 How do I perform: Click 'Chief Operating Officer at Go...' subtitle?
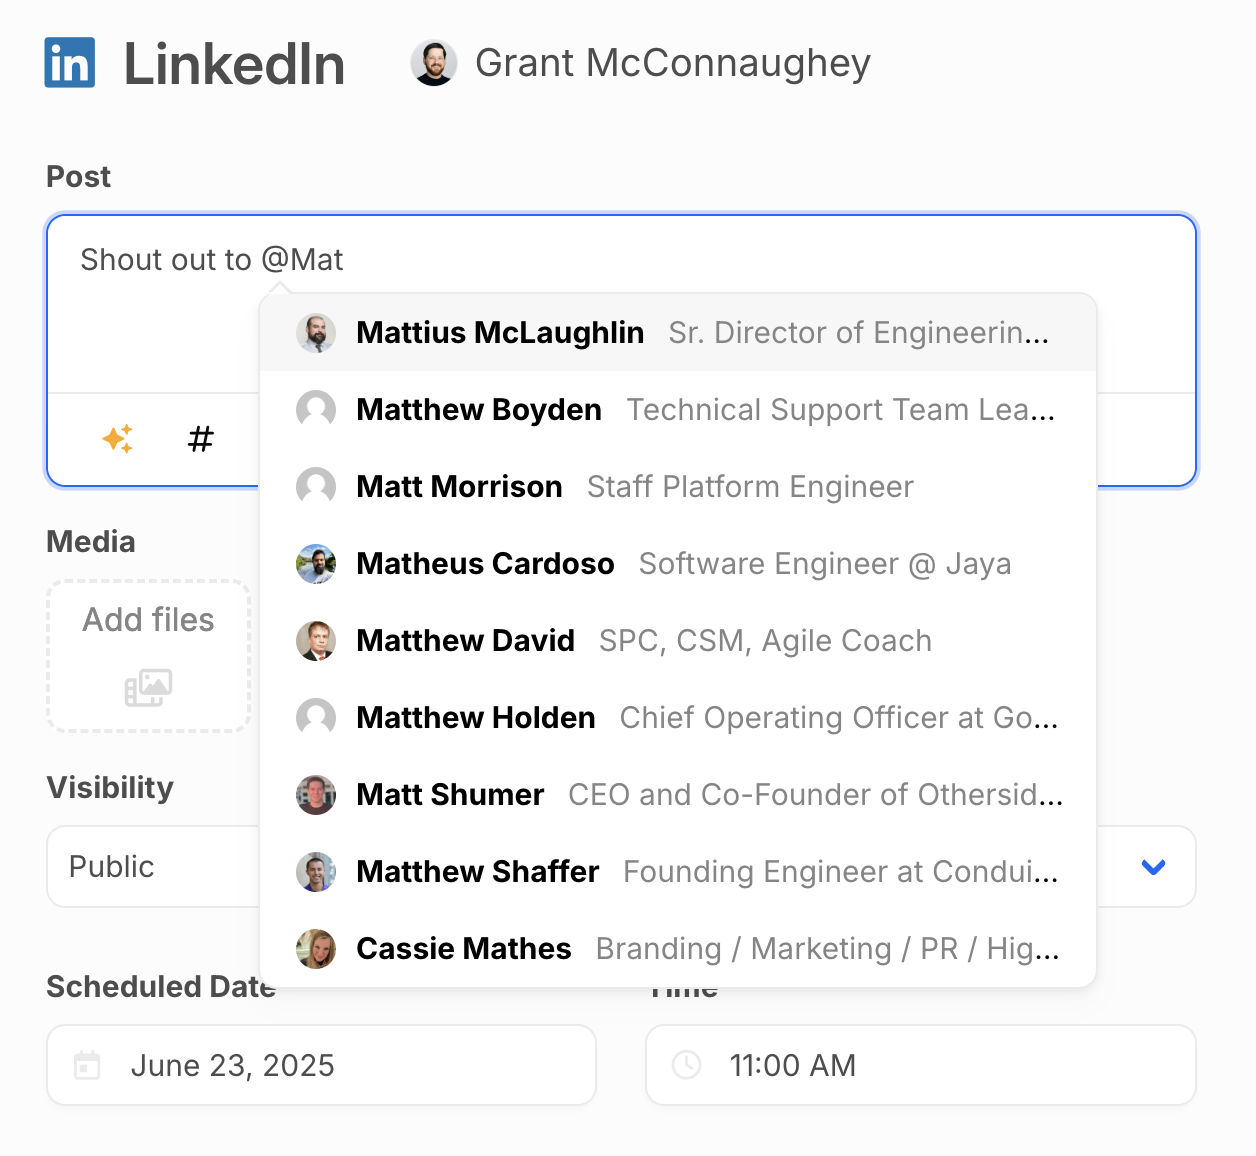tap(839, 718)
